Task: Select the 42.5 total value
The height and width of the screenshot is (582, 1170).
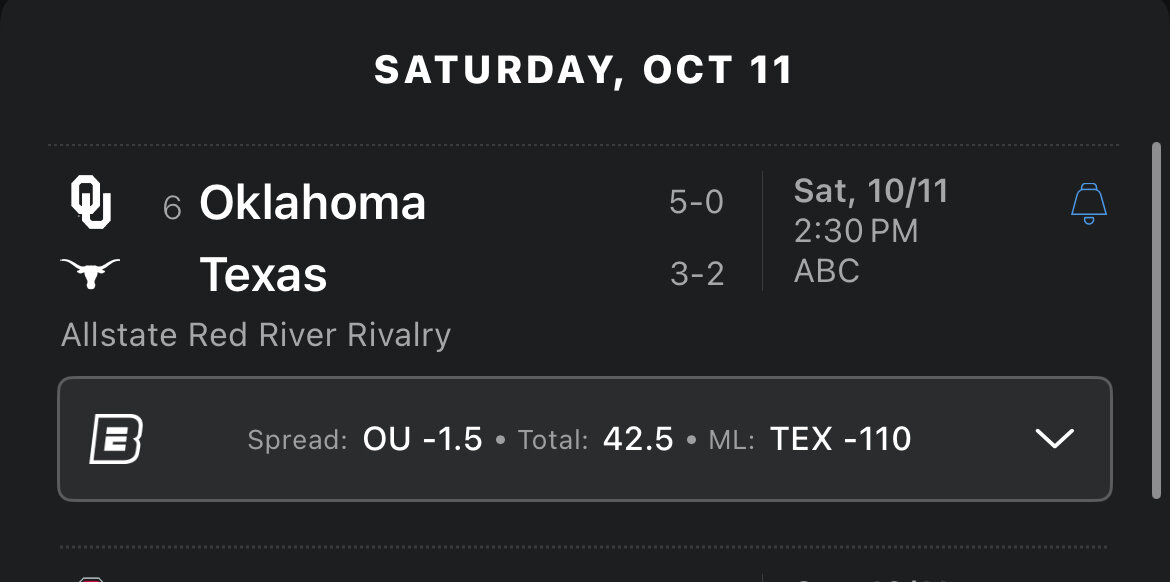Action: (638, 439)
